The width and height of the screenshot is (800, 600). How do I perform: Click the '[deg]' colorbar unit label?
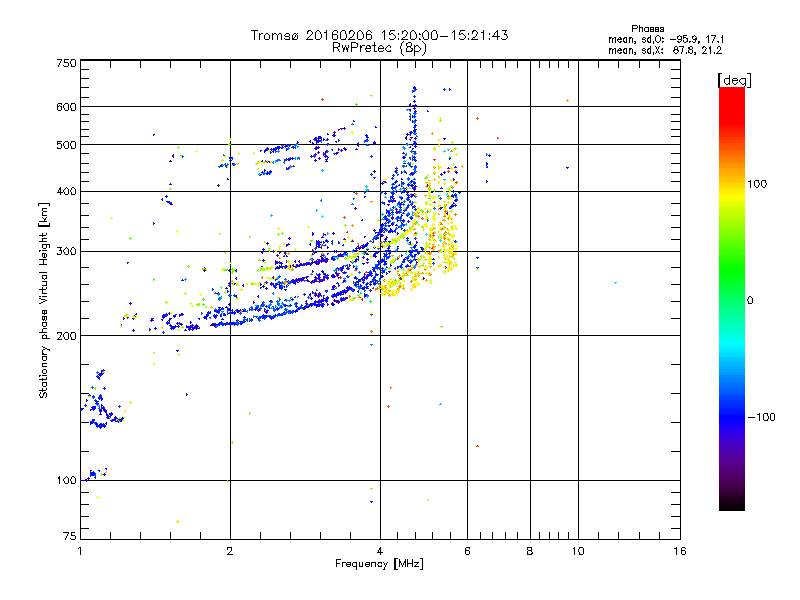(x=734, y=80)
